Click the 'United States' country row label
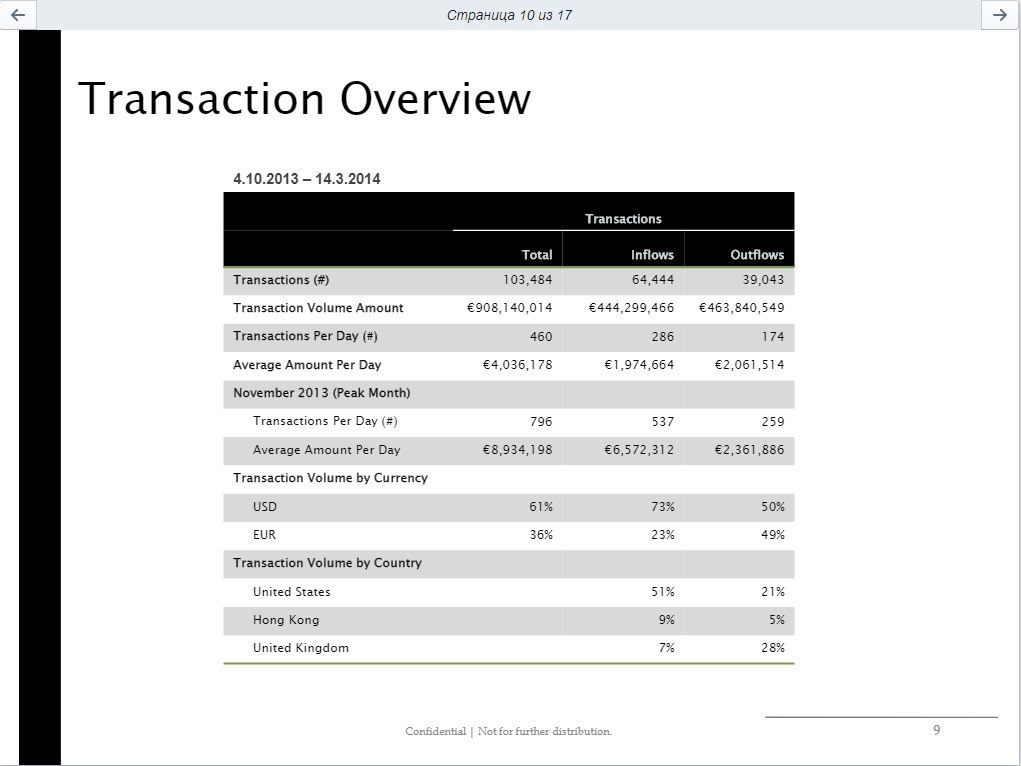1021x766 pixels. pyautogui.click(x=292, y=591)
